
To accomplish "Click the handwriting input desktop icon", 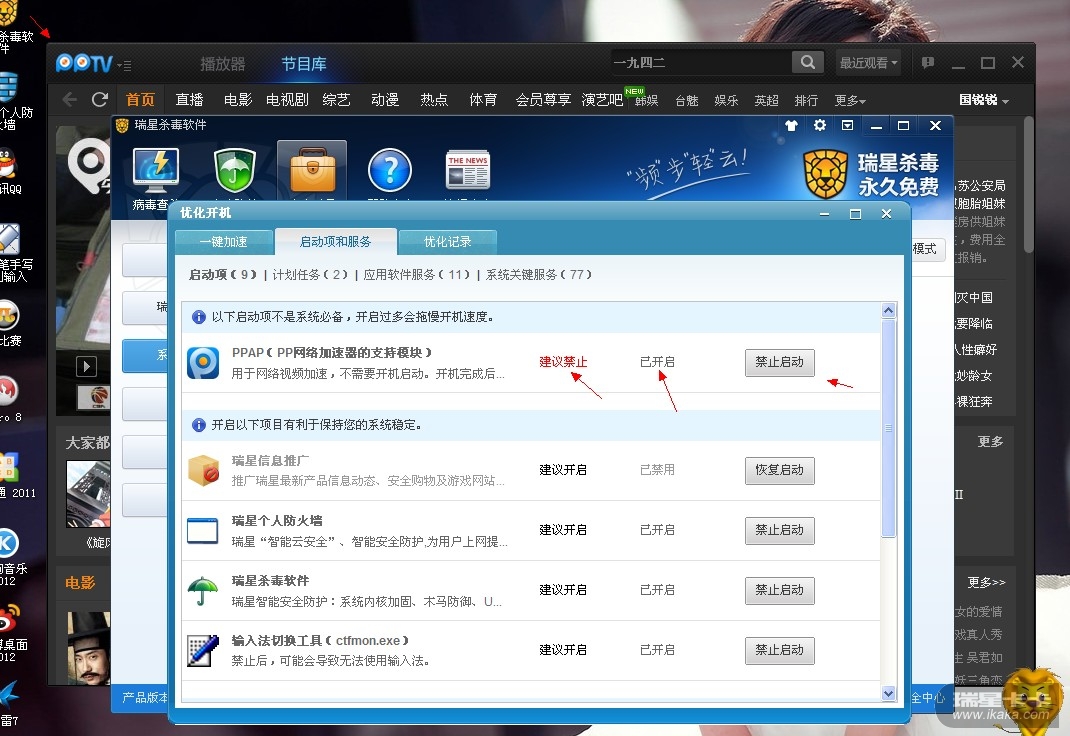I will pos(10,240).
